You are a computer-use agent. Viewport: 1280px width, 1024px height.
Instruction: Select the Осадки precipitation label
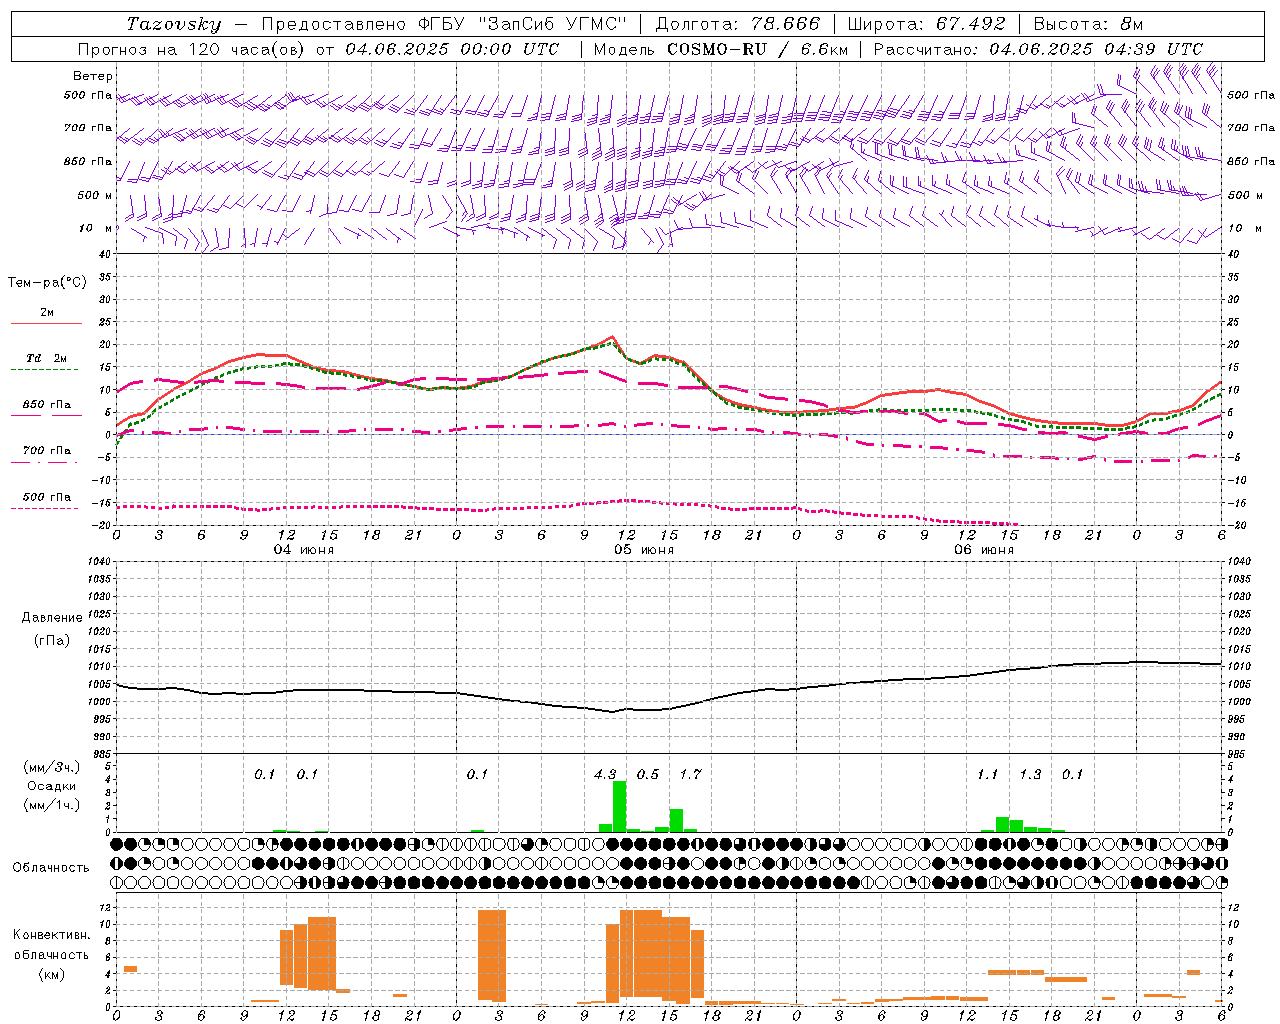click(x=51, y=786)
